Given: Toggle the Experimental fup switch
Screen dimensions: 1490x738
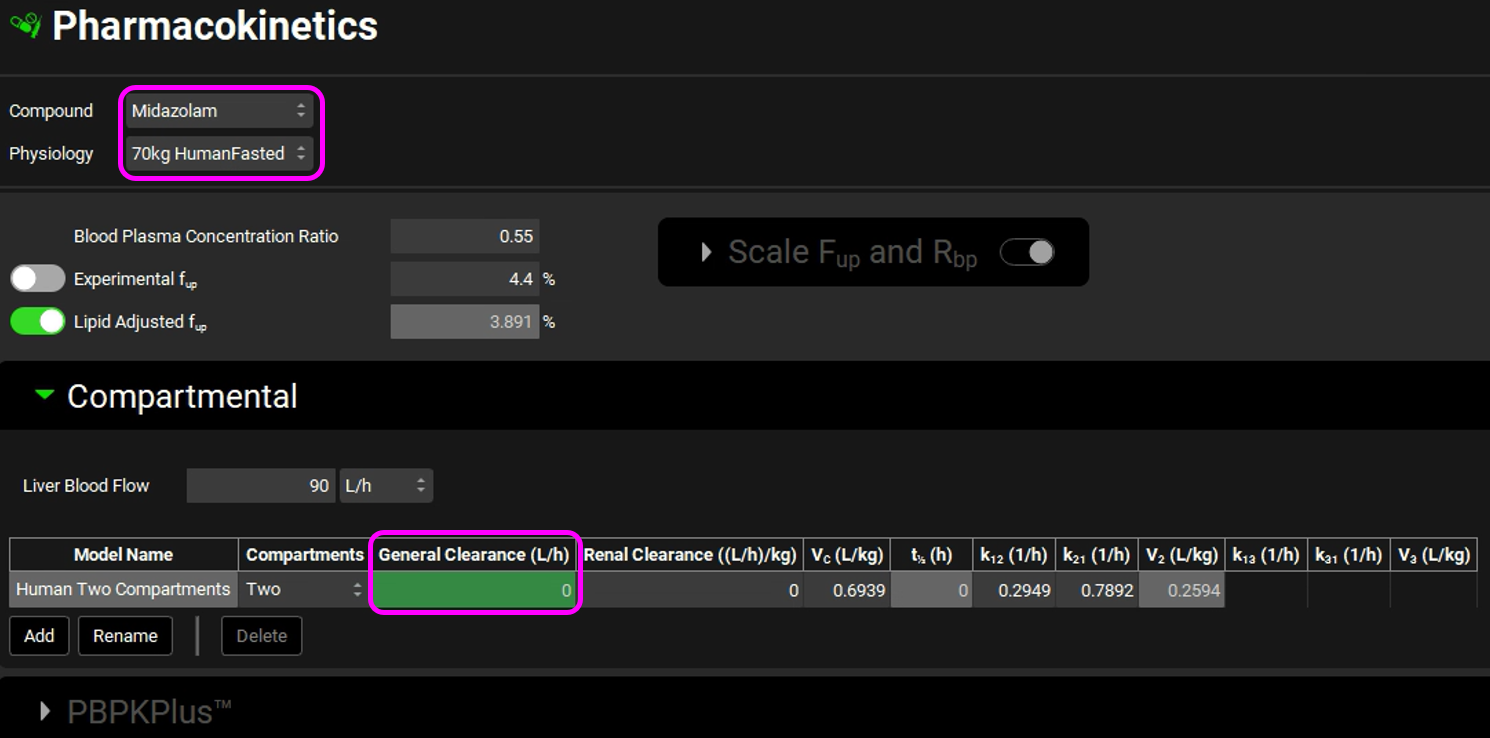Looking at the screenshot, I should [x=37, y=279].
